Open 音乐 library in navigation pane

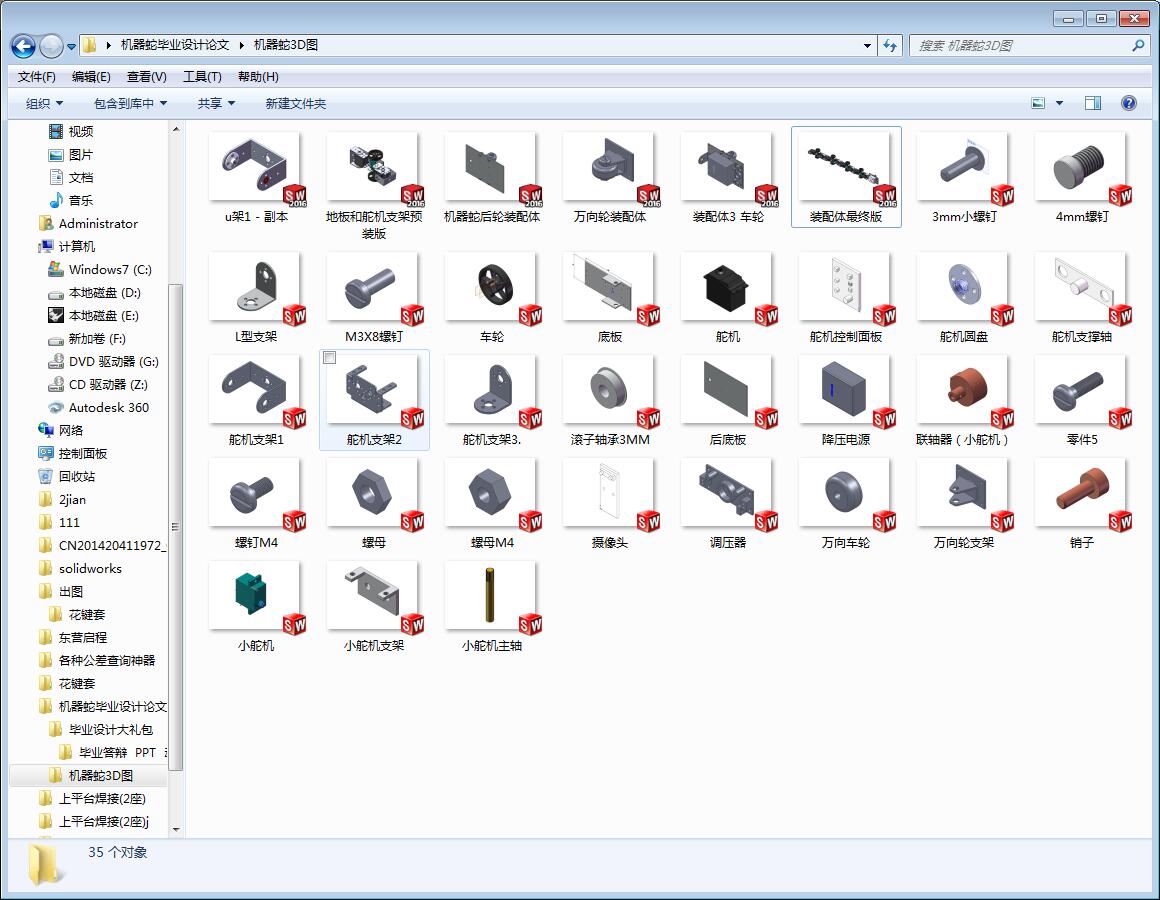pyautogui.click(x=71, y=200)
